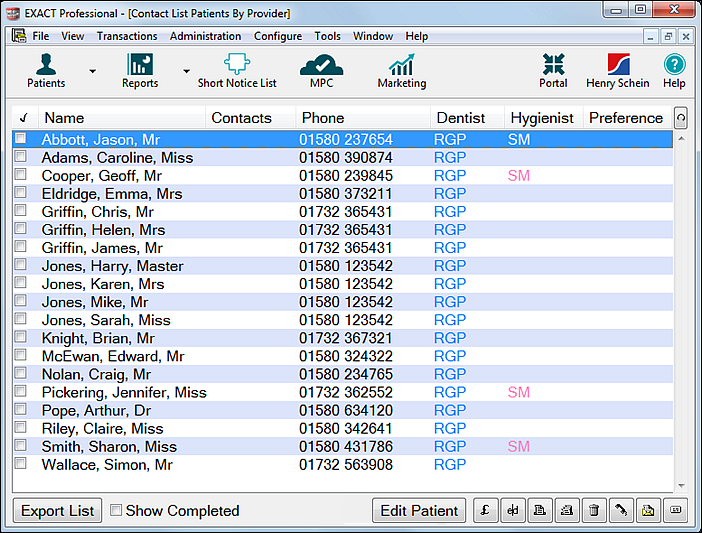702x533 pixels.
Task: Select patient row Jones, Sarah, Miss
Action: 343,320
